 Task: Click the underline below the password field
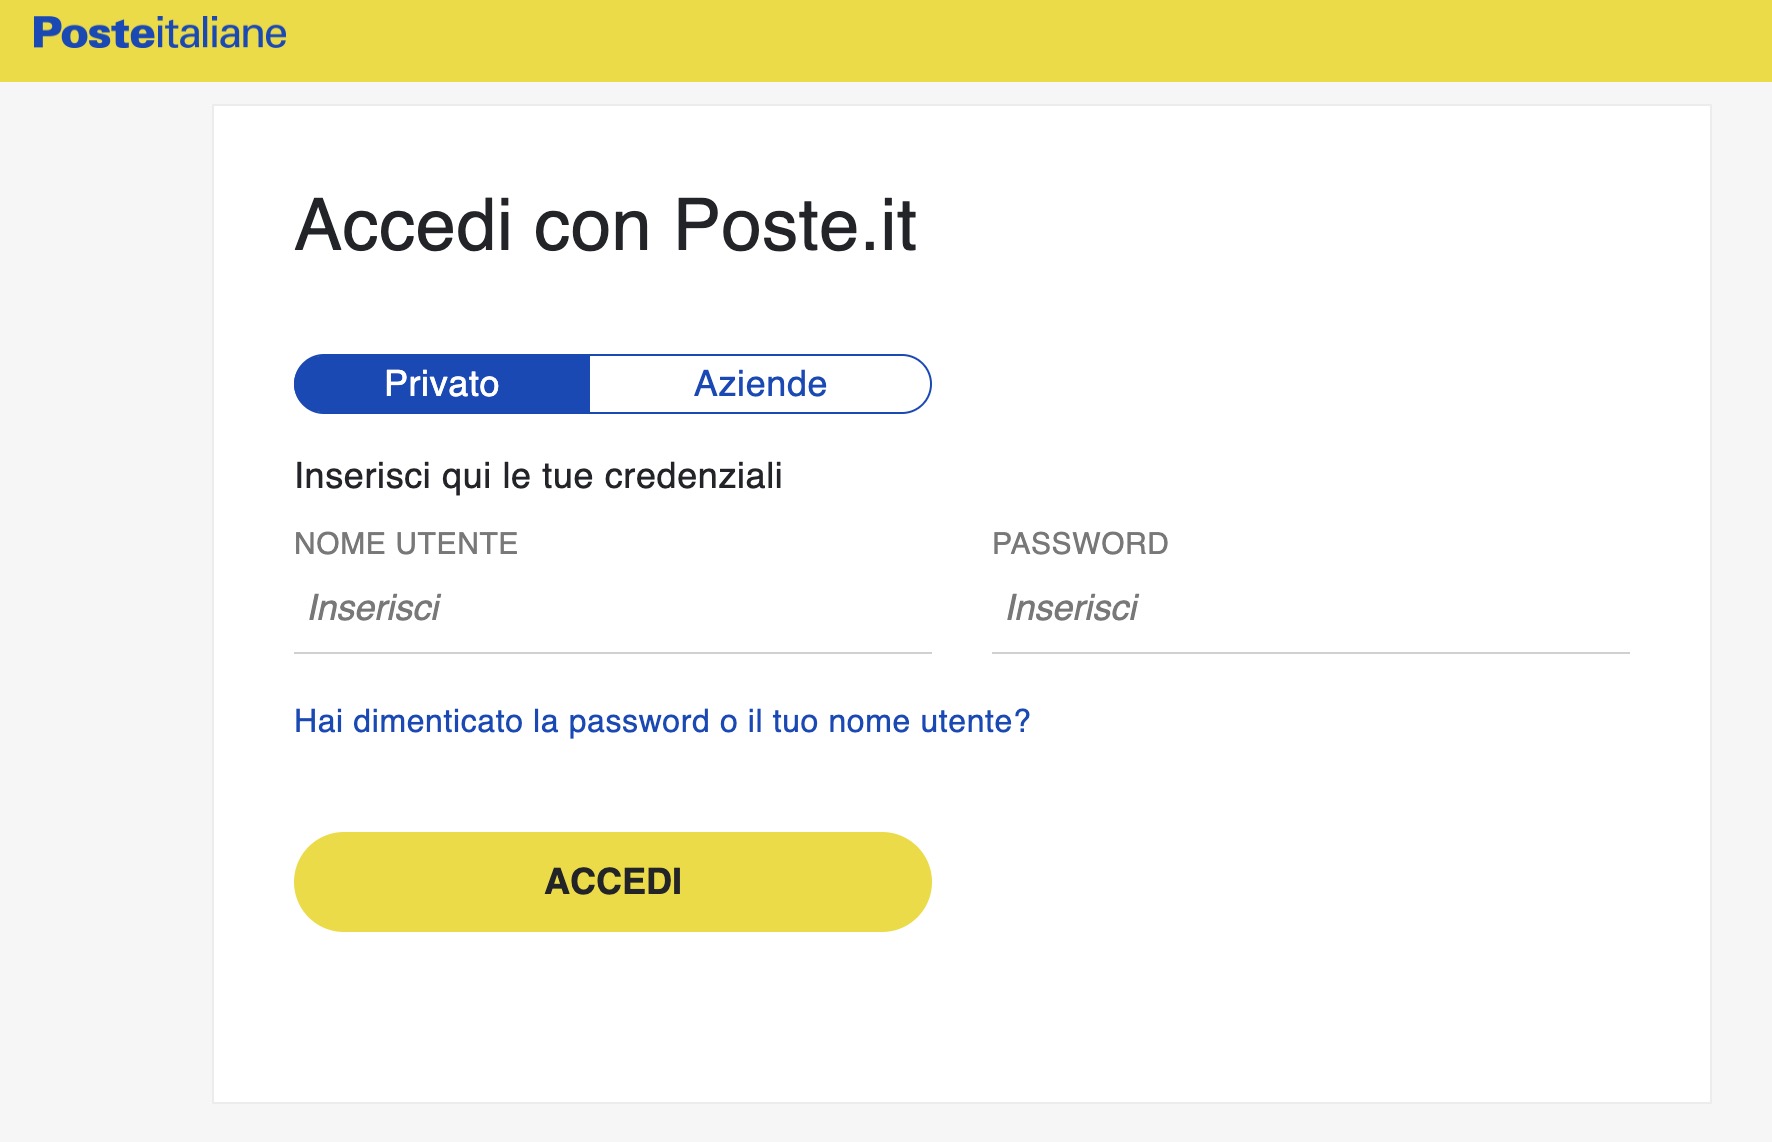[x=1310, y=653]
